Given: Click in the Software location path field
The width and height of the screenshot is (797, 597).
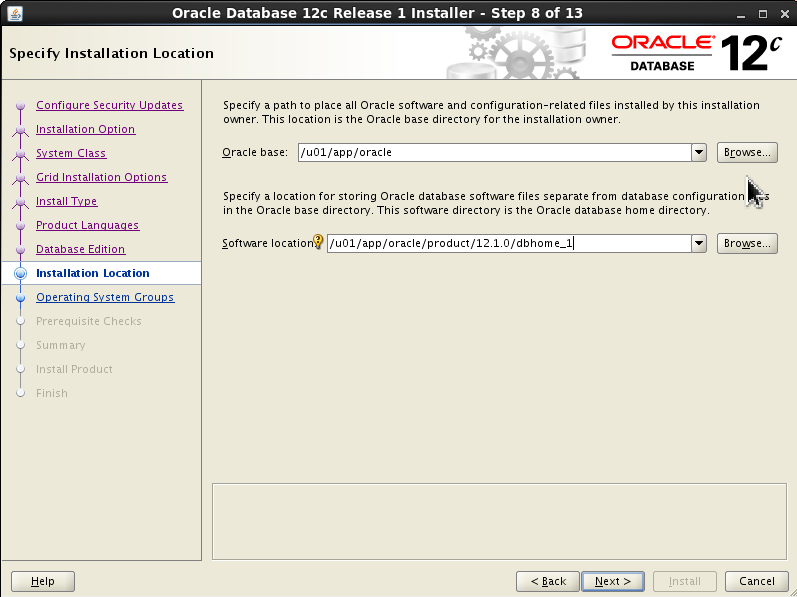Looking at the screenshot, I should [x=509, y=243].
